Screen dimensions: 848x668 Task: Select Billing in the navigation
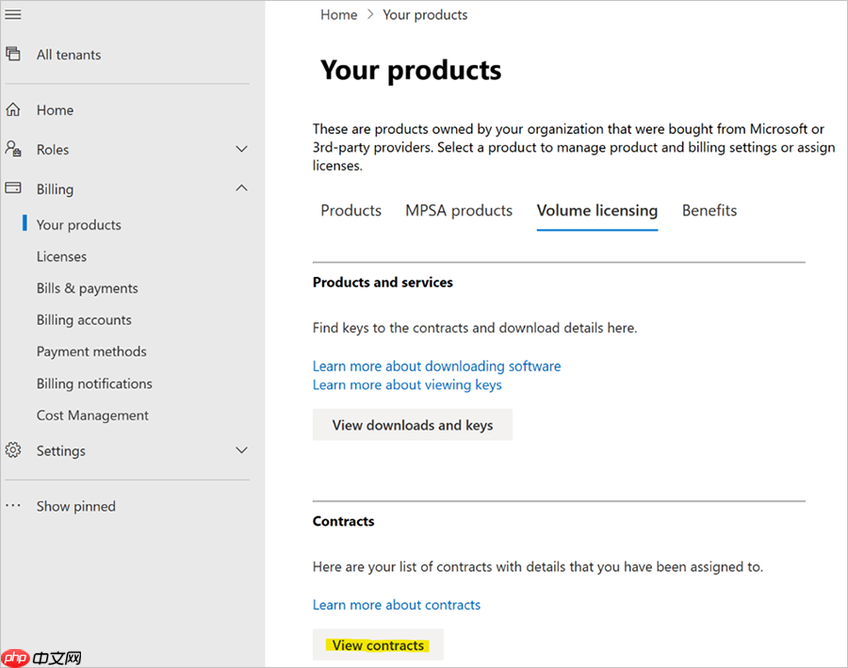point(55,189)
